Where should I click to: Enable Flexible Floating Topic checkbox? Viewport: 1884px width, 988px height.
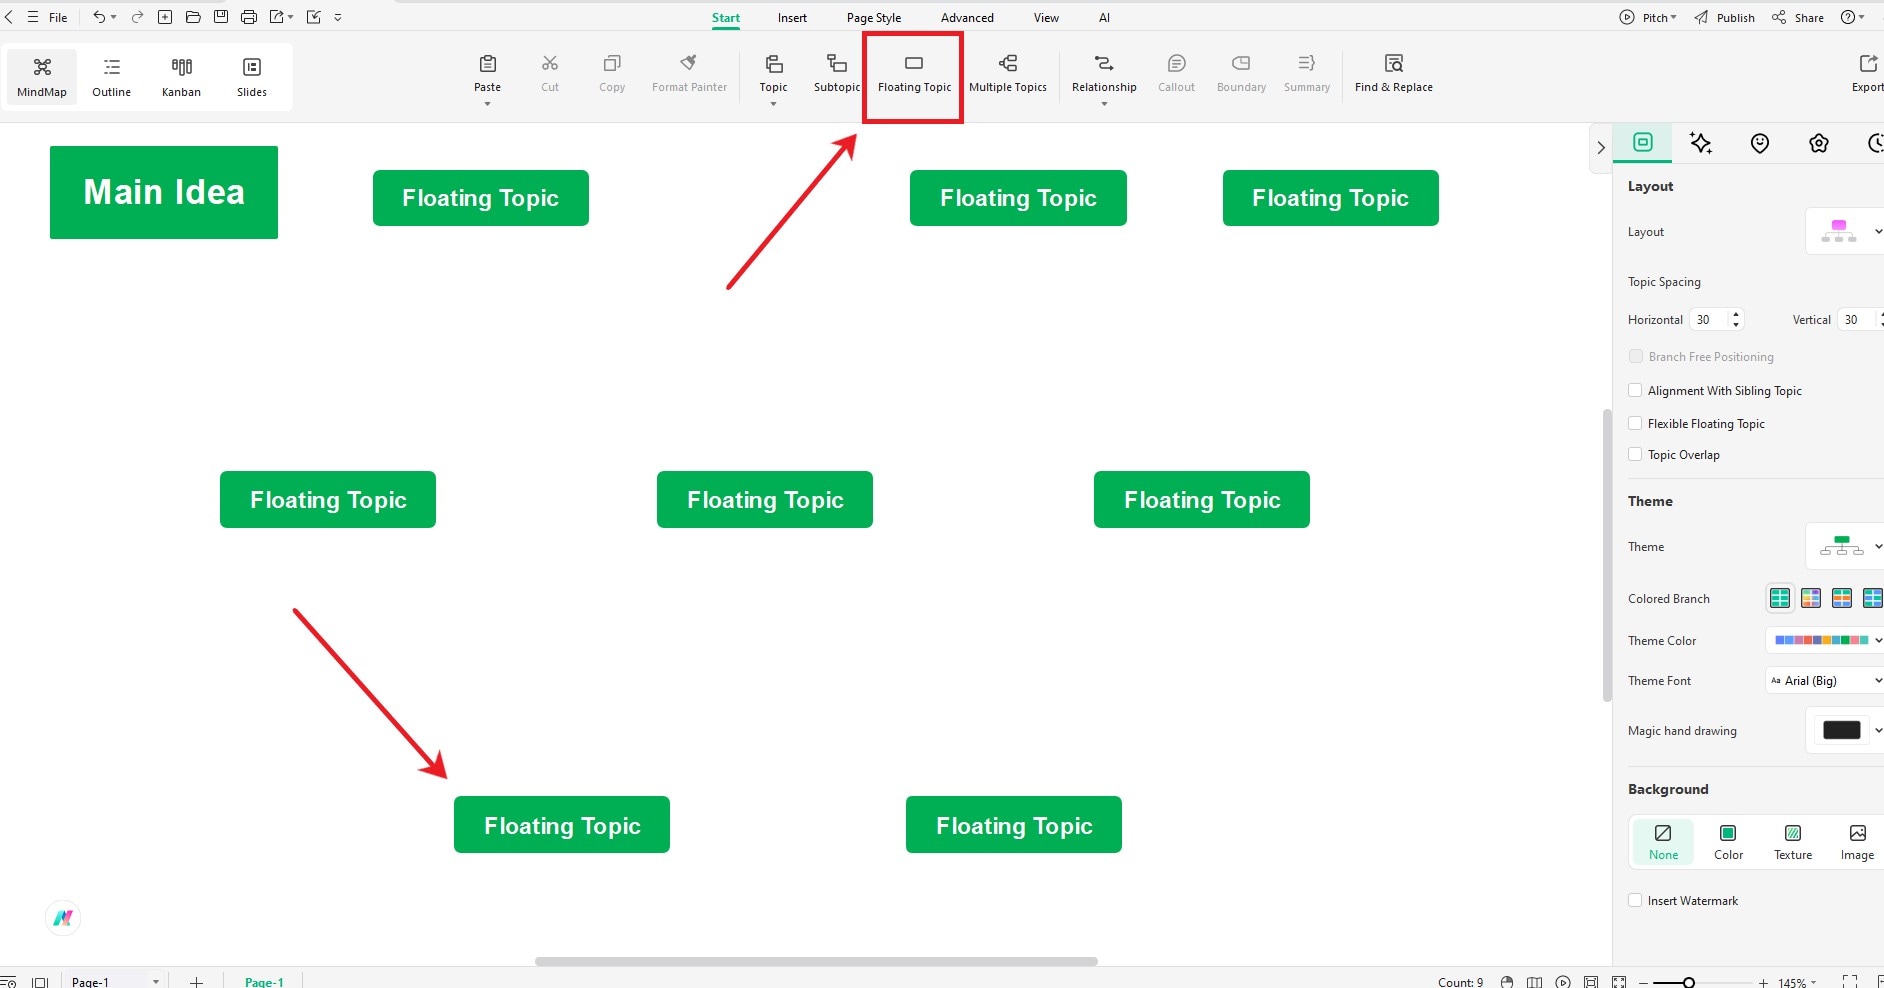[x=1635, y=423]
